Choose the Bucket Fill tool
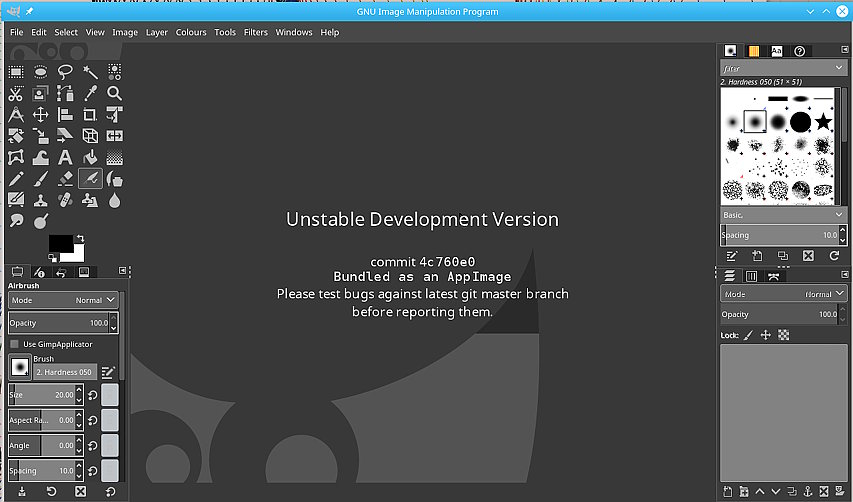853x502 pixels. point(90,158)
